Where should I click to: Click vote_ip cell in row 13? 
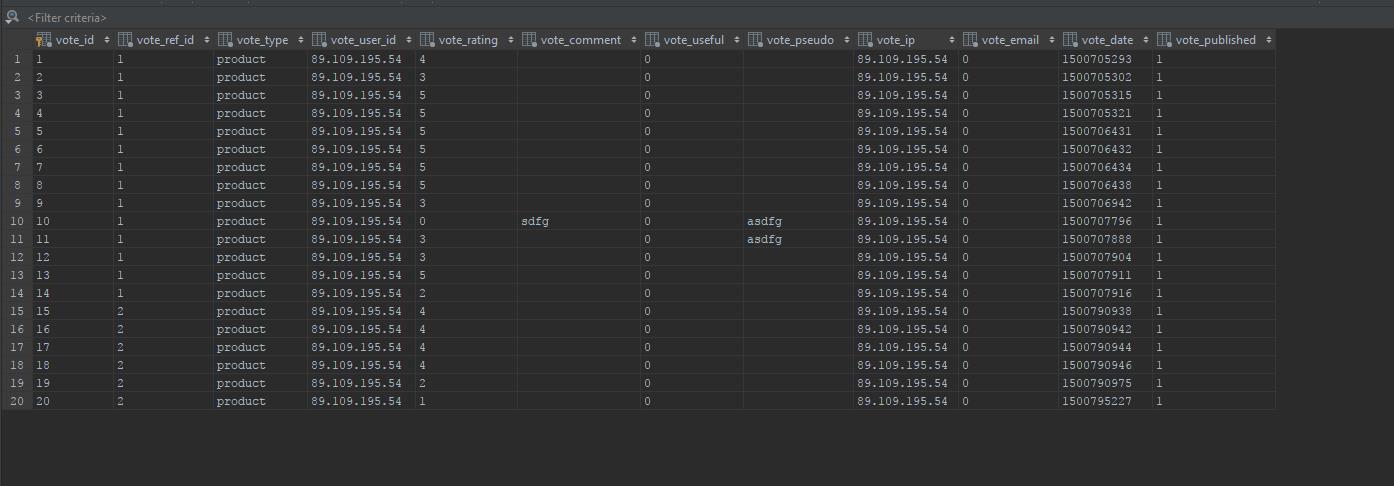click(x=906, y=275)
